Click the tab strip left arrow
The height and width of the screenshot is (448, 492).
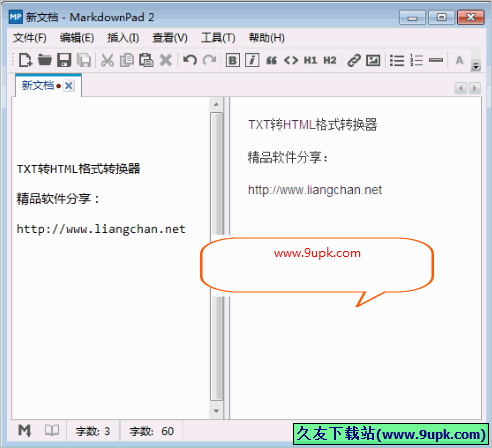pos(460,88)
